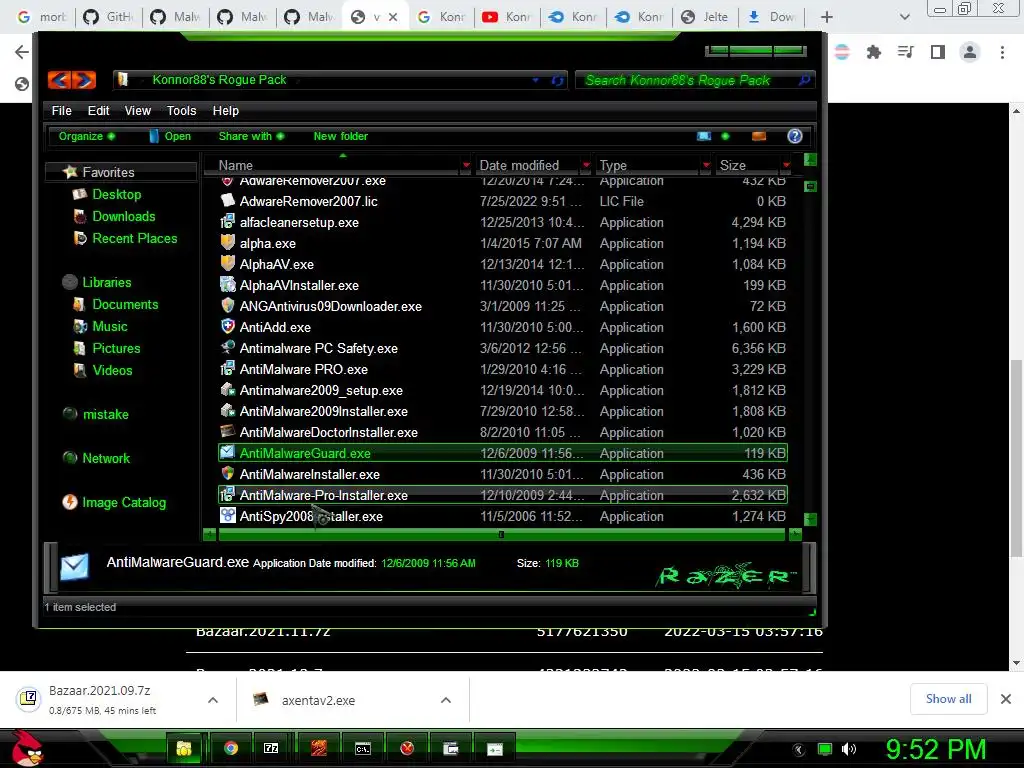Viewport: 1024px width, 768px height.
Task: Open the Documents library
Action: [x=125, y=304]
